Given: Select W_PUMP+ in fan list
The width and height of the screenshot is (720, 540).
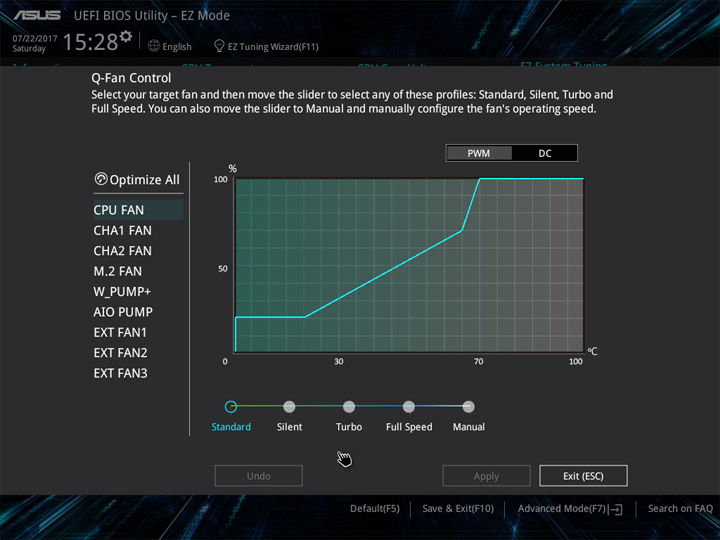Looking at the screenshot, I should click(x=122, y=292).
